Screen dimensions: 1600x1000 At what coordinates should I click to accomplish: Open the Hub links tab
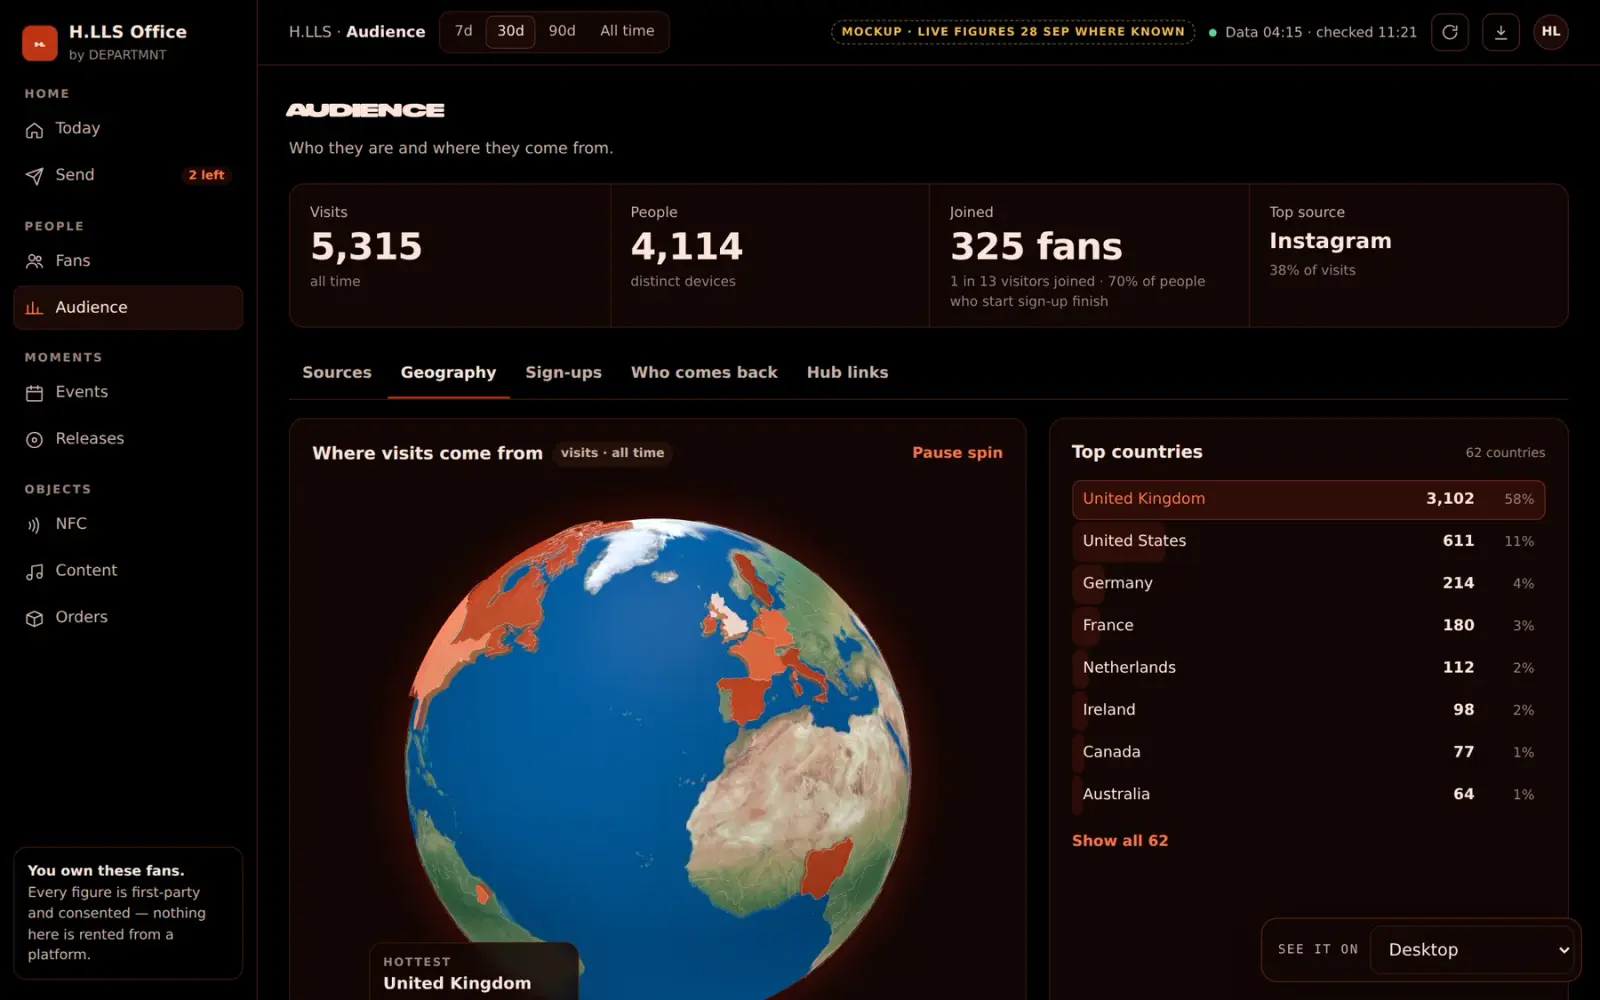847,373
